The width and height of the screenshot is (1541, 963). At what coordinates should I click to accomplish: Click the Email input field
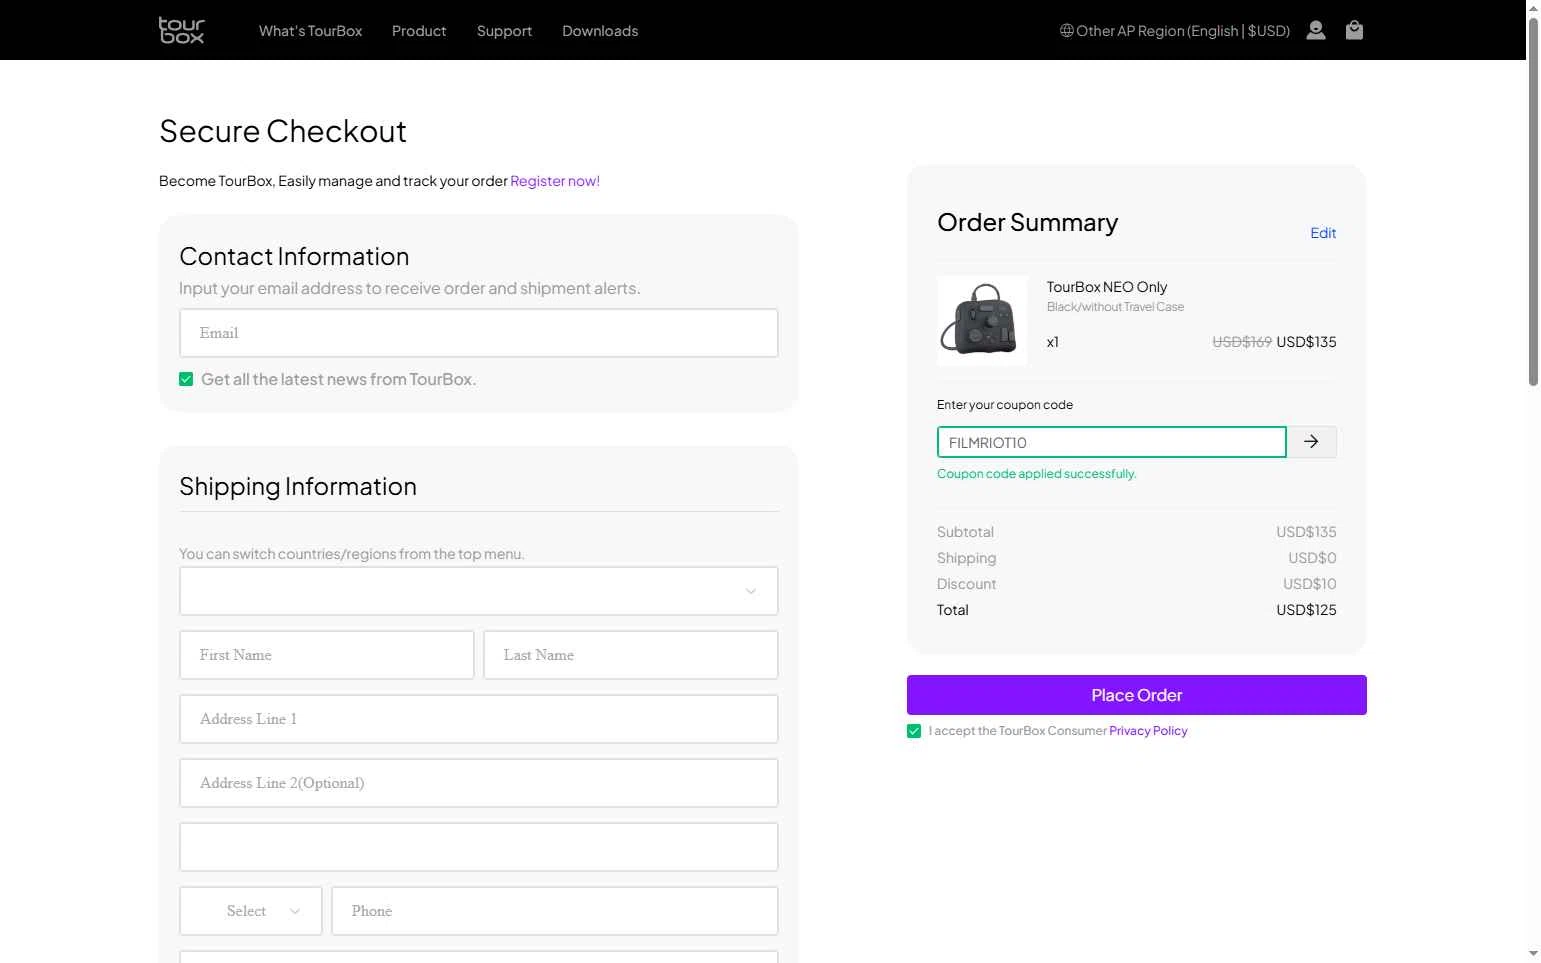tap(479, 333)
